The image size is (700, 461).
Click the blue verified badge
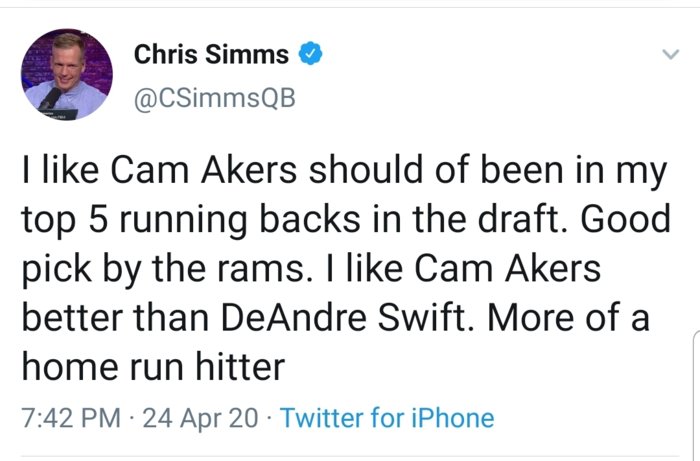pos(313,56)
